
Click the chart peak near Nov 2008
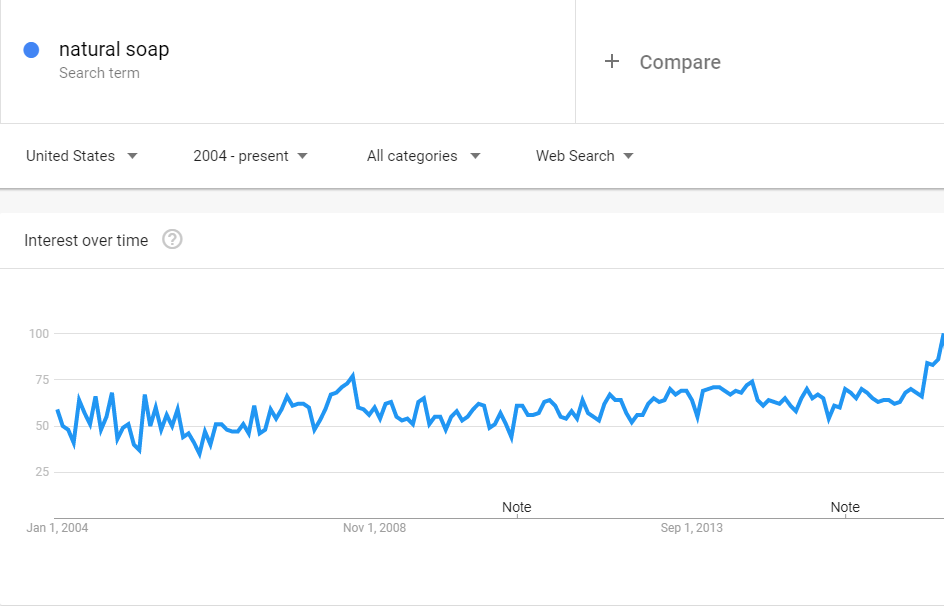(353, 375)
